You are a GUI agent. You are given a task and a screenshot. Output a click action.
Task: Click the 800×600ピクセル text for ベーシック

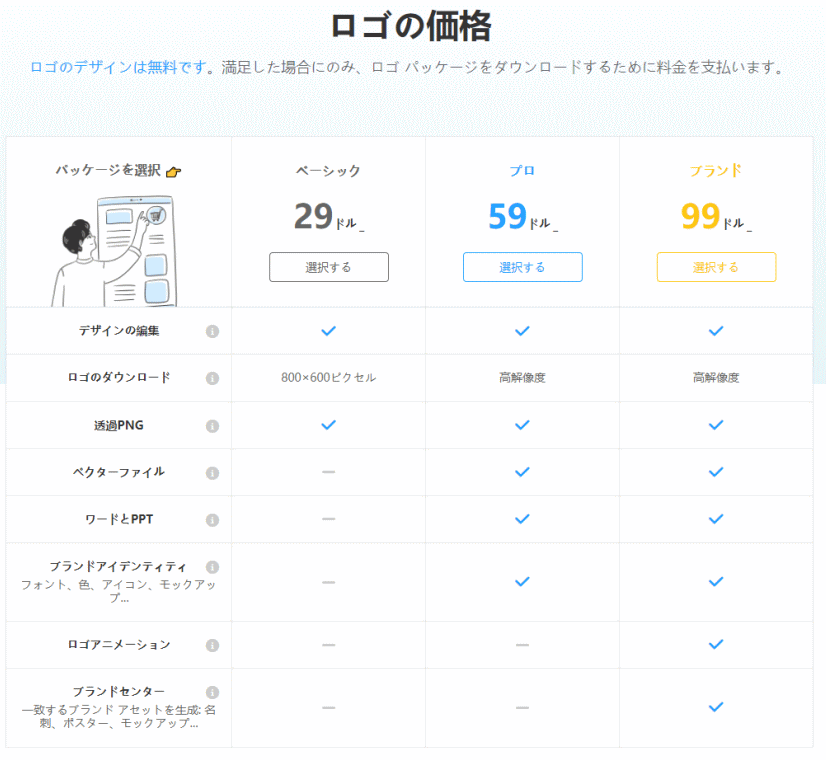coord(328,378)
